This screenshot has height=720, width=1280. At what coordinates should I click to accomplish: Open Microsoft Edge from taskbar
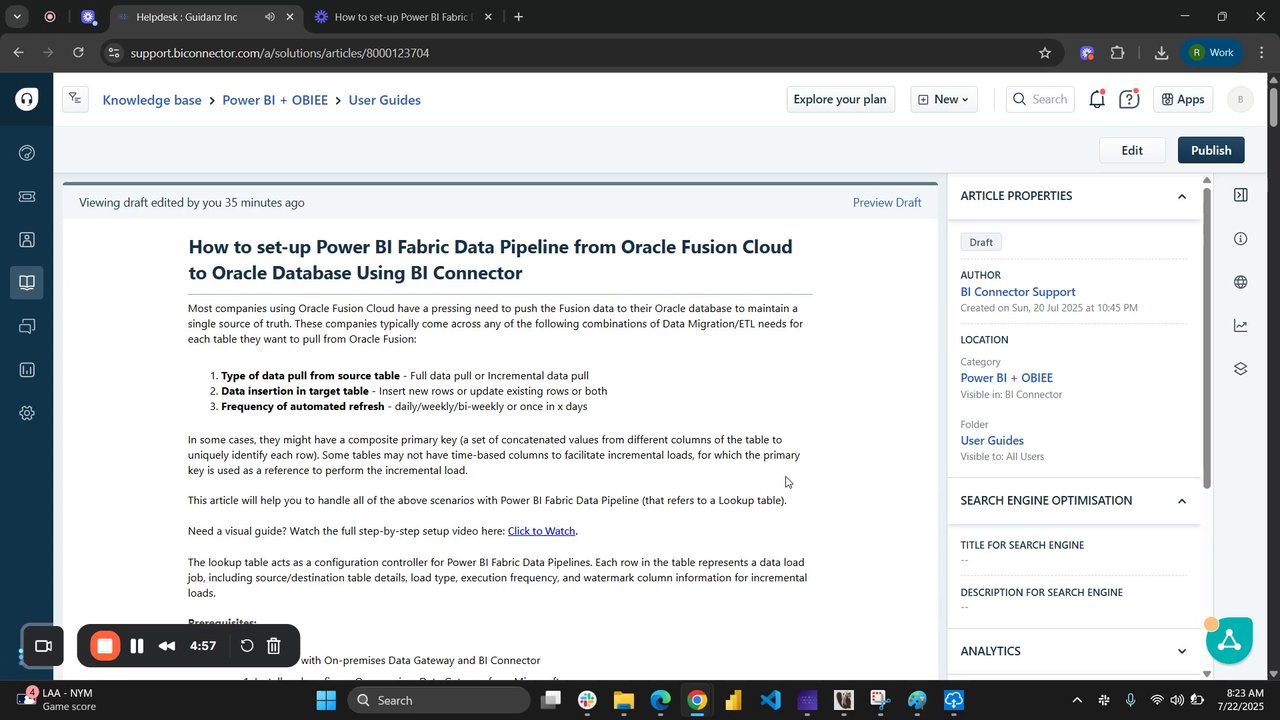(660, 700)
